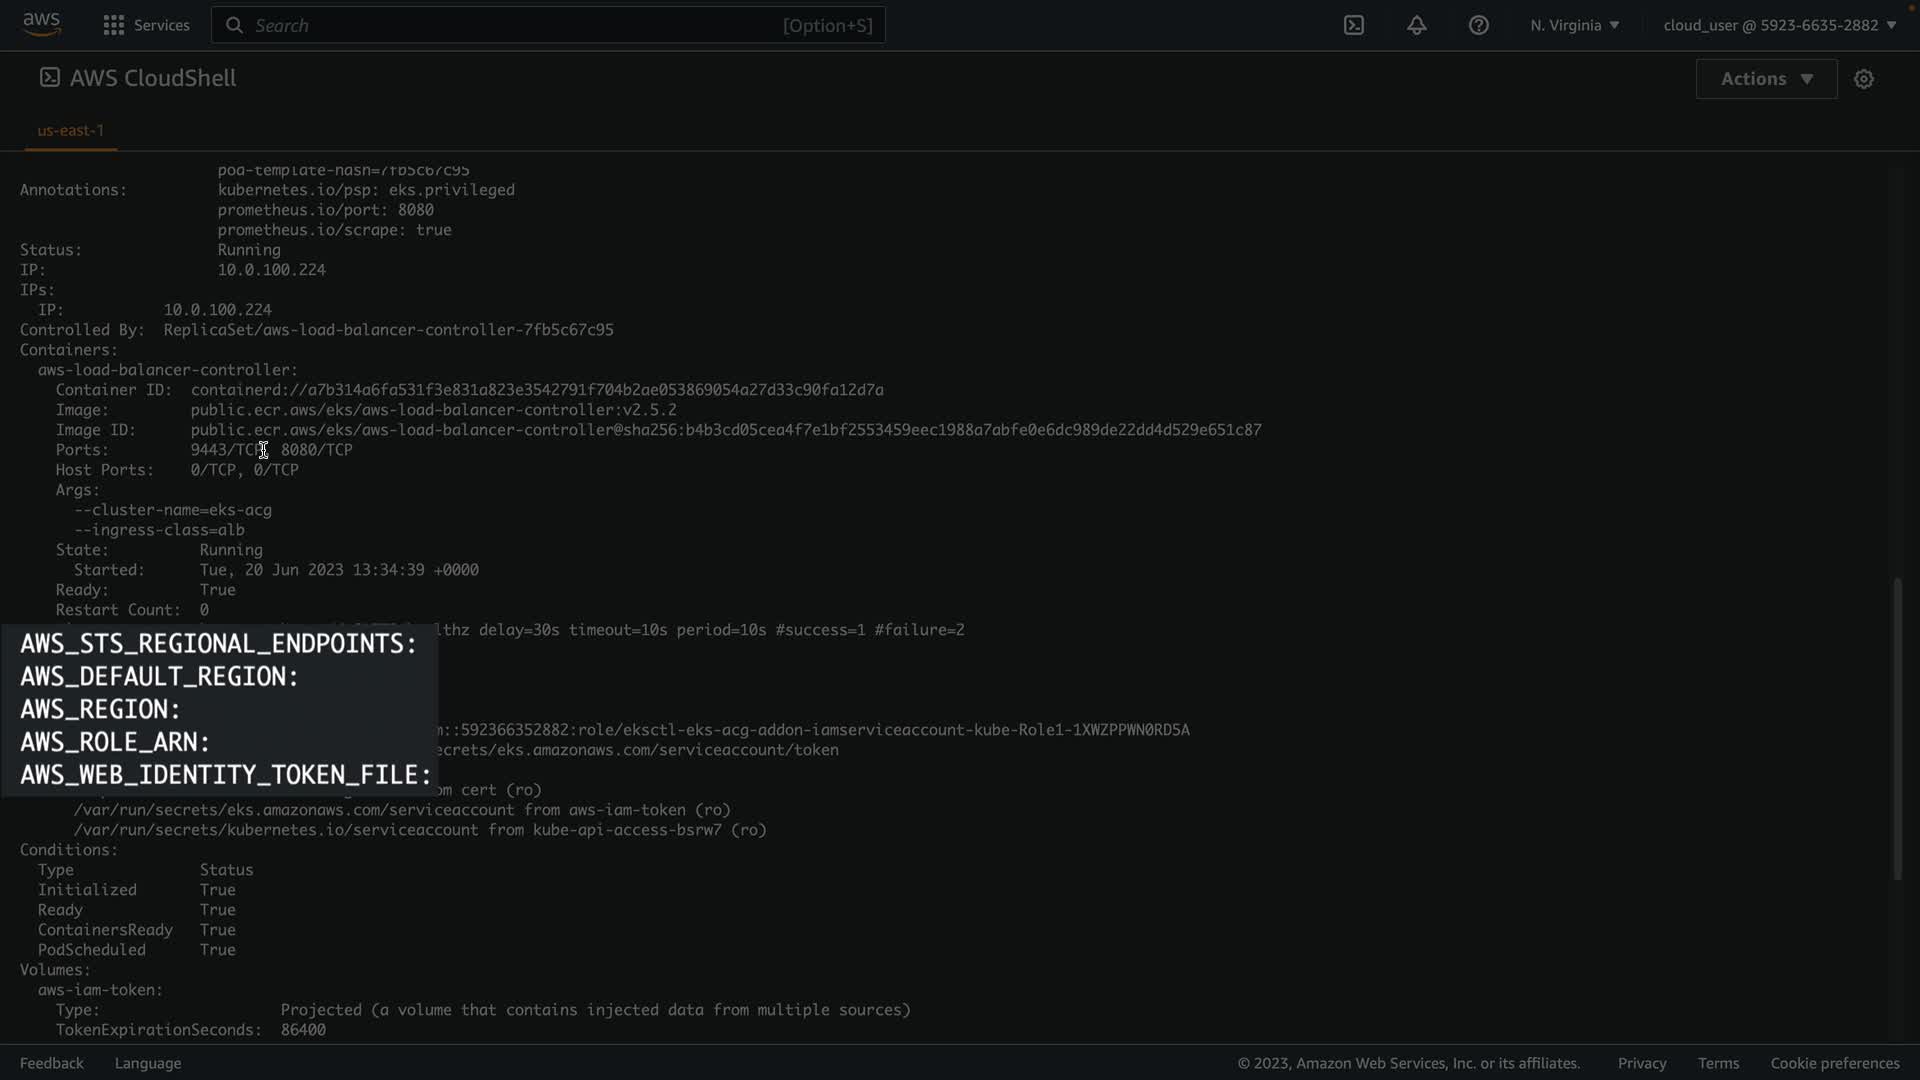Click the Services menu label
This screenshot has width=1920, height=1080.
tap(161, 25)
